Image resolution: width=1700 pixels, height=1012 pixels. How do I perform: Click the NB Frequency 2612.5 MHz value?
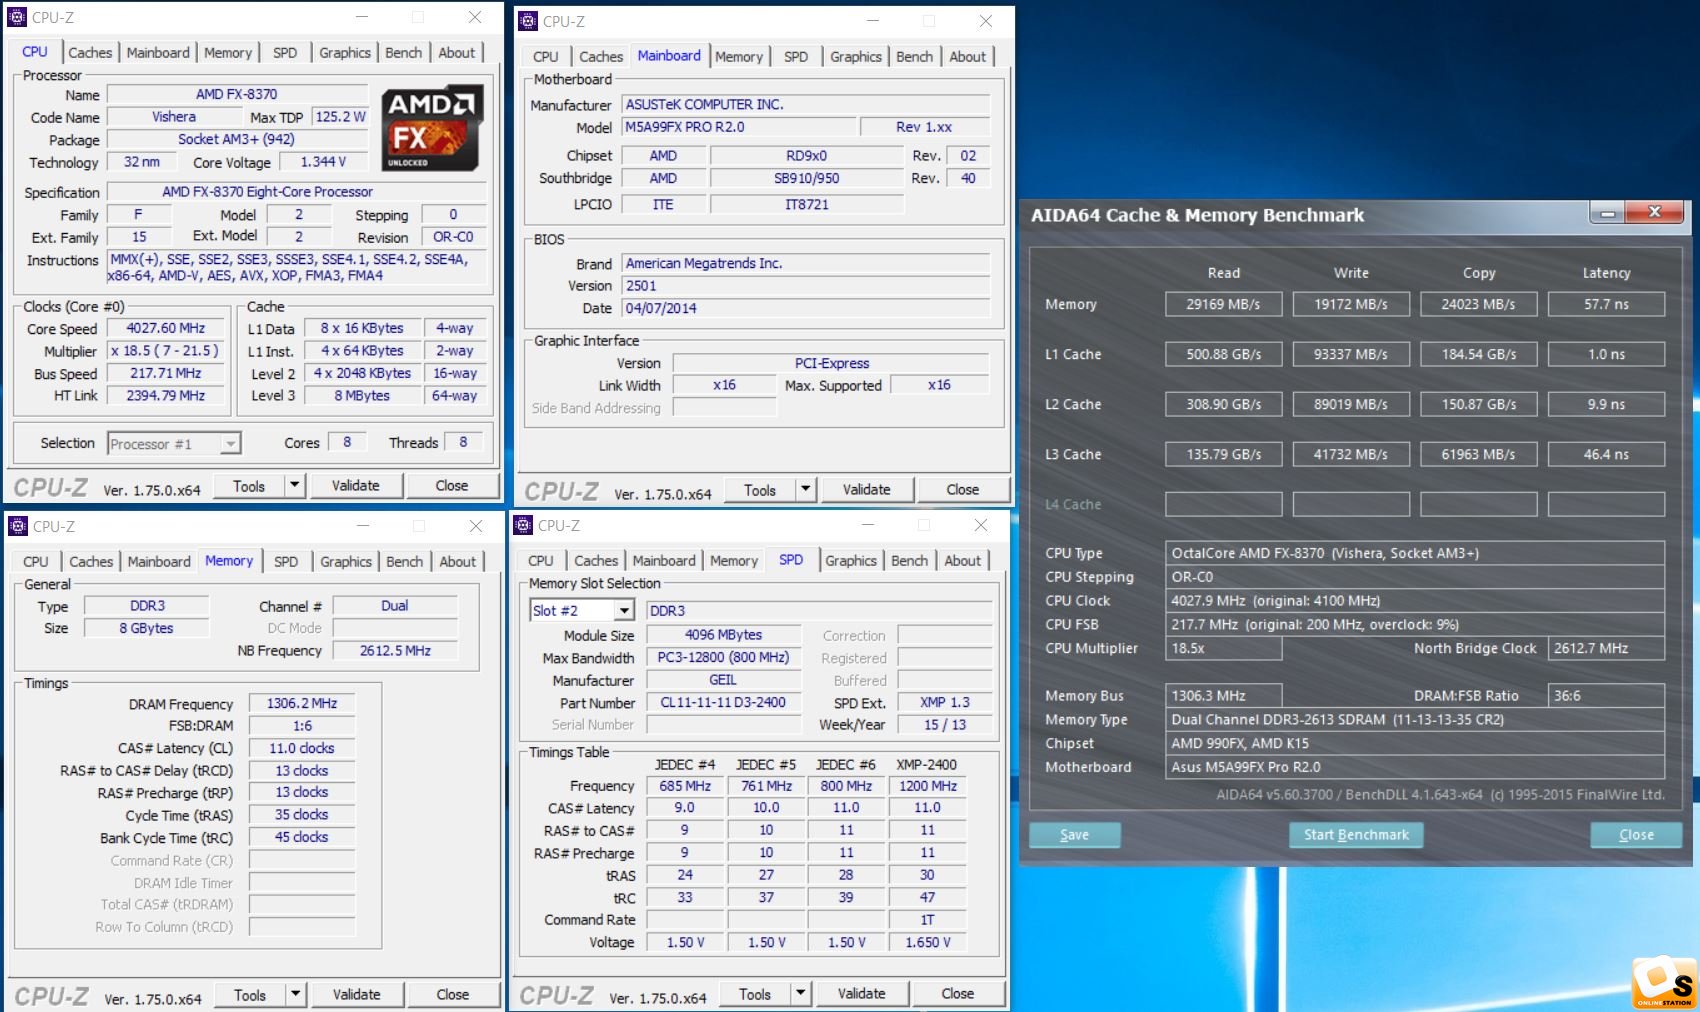click(x=396, y=650)
